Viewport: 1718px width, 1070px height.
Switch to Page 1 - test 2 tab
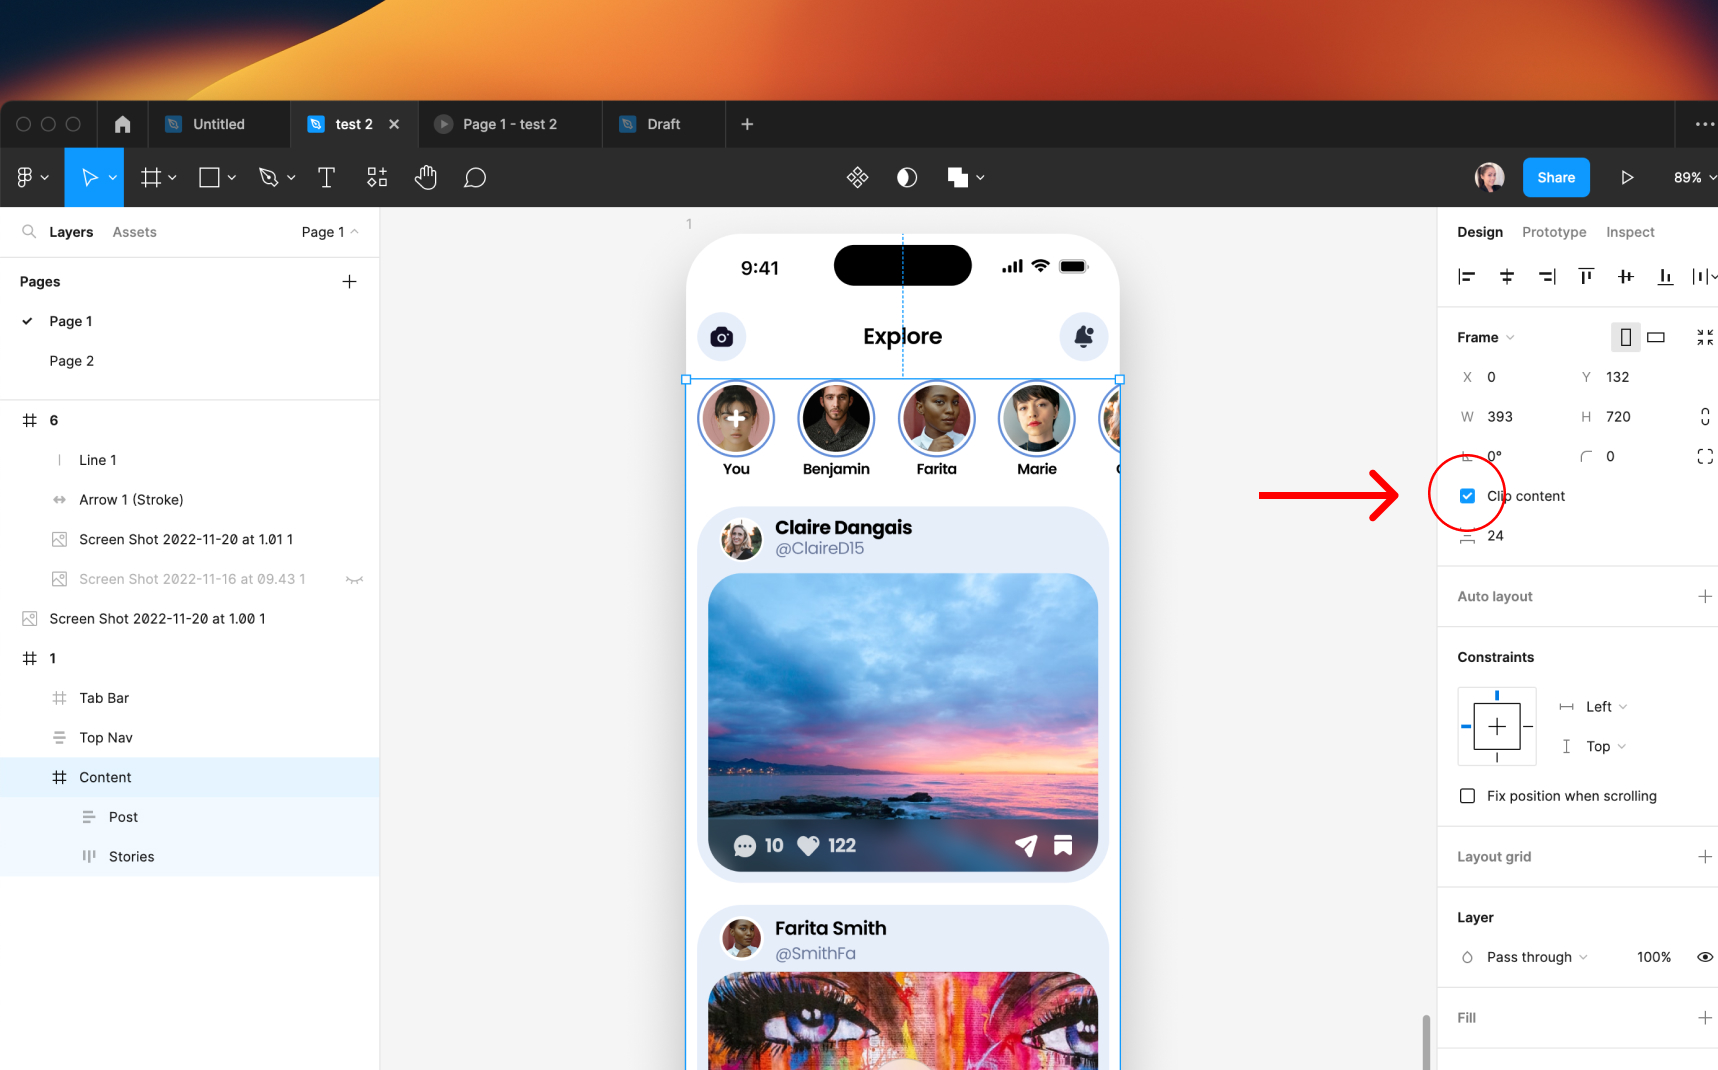[x=510, y=124]
